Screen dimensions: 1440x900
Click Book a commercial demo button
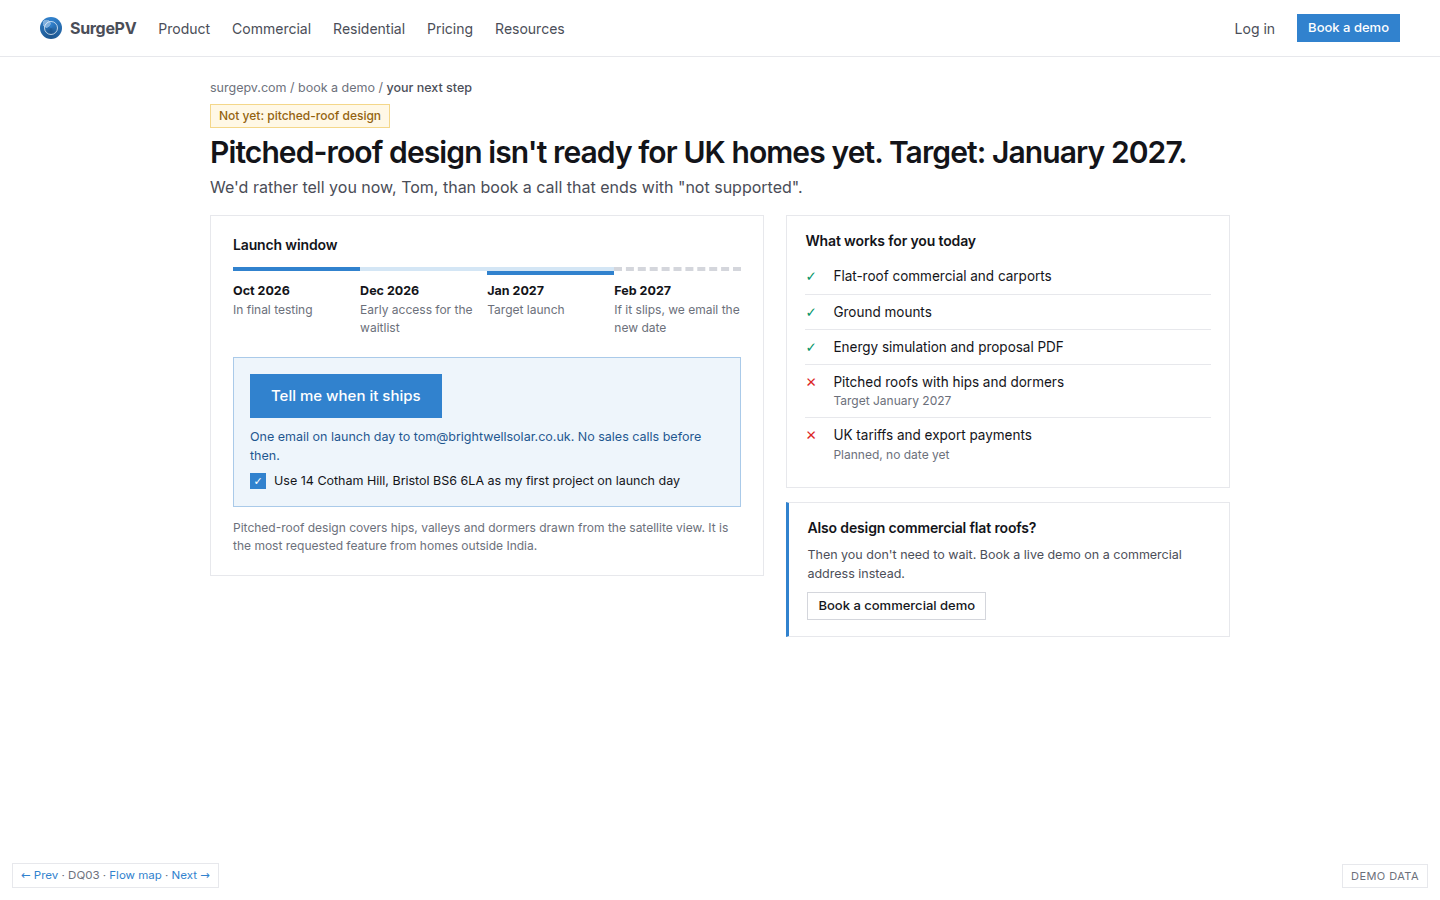[x=896, y=606]
